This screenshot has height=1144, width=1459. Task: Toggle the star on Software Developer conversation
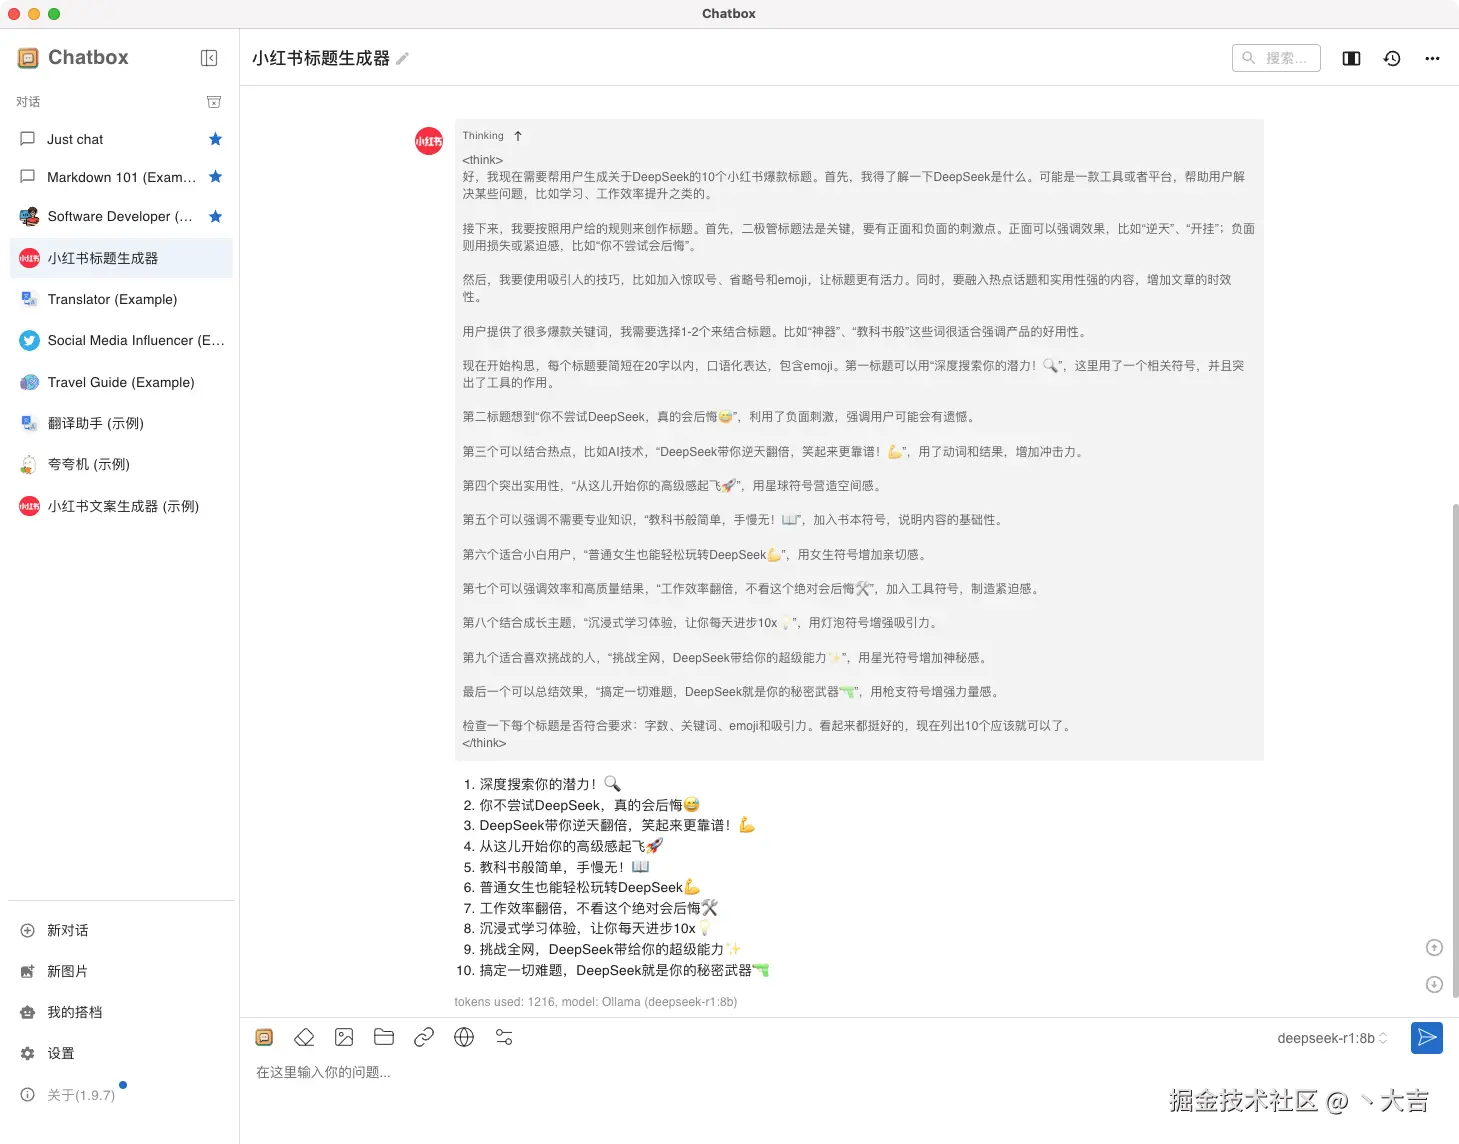point(215,216)
